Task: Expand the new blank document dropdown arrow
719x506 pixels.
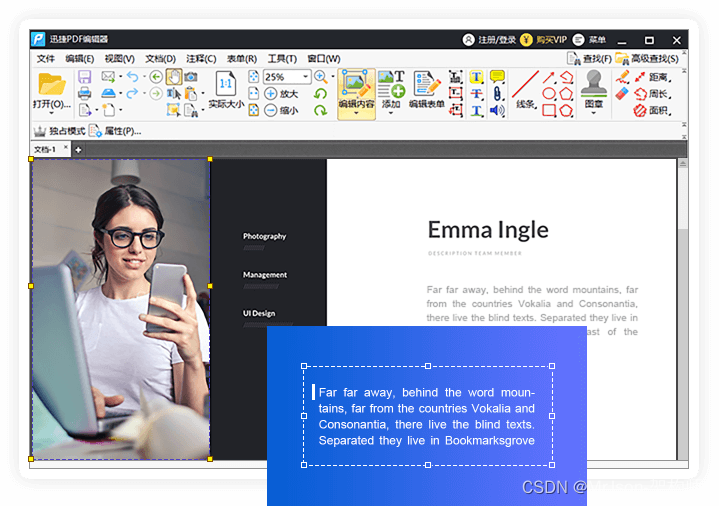Action: pos(120,110)
